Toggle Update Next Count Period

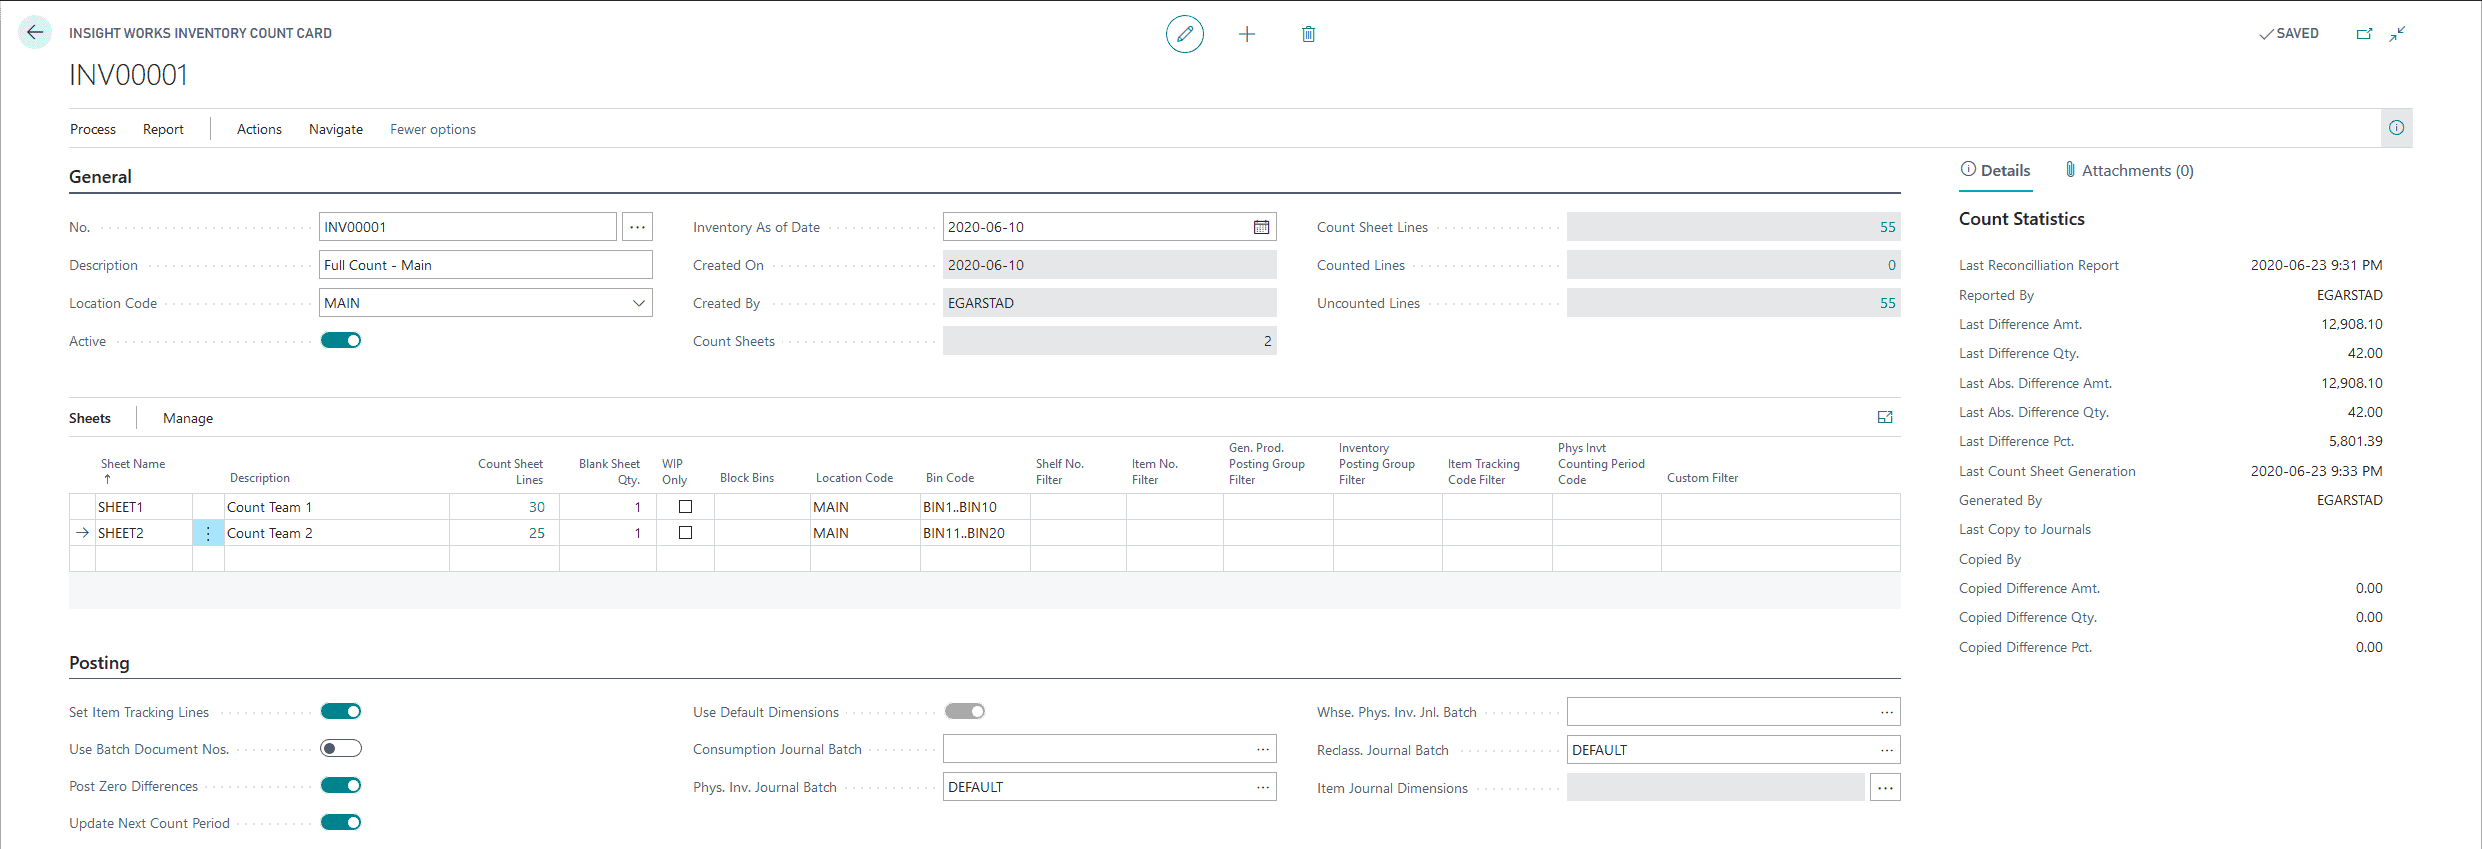point(341,822)
